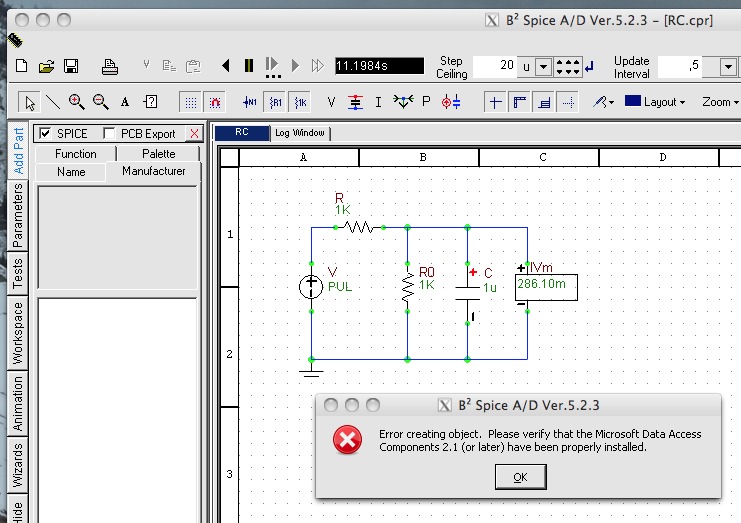Image resolution: width=741 pixels, height=523 pixels.
Task: Switch to the Function tab
Action: coord(76,154)
